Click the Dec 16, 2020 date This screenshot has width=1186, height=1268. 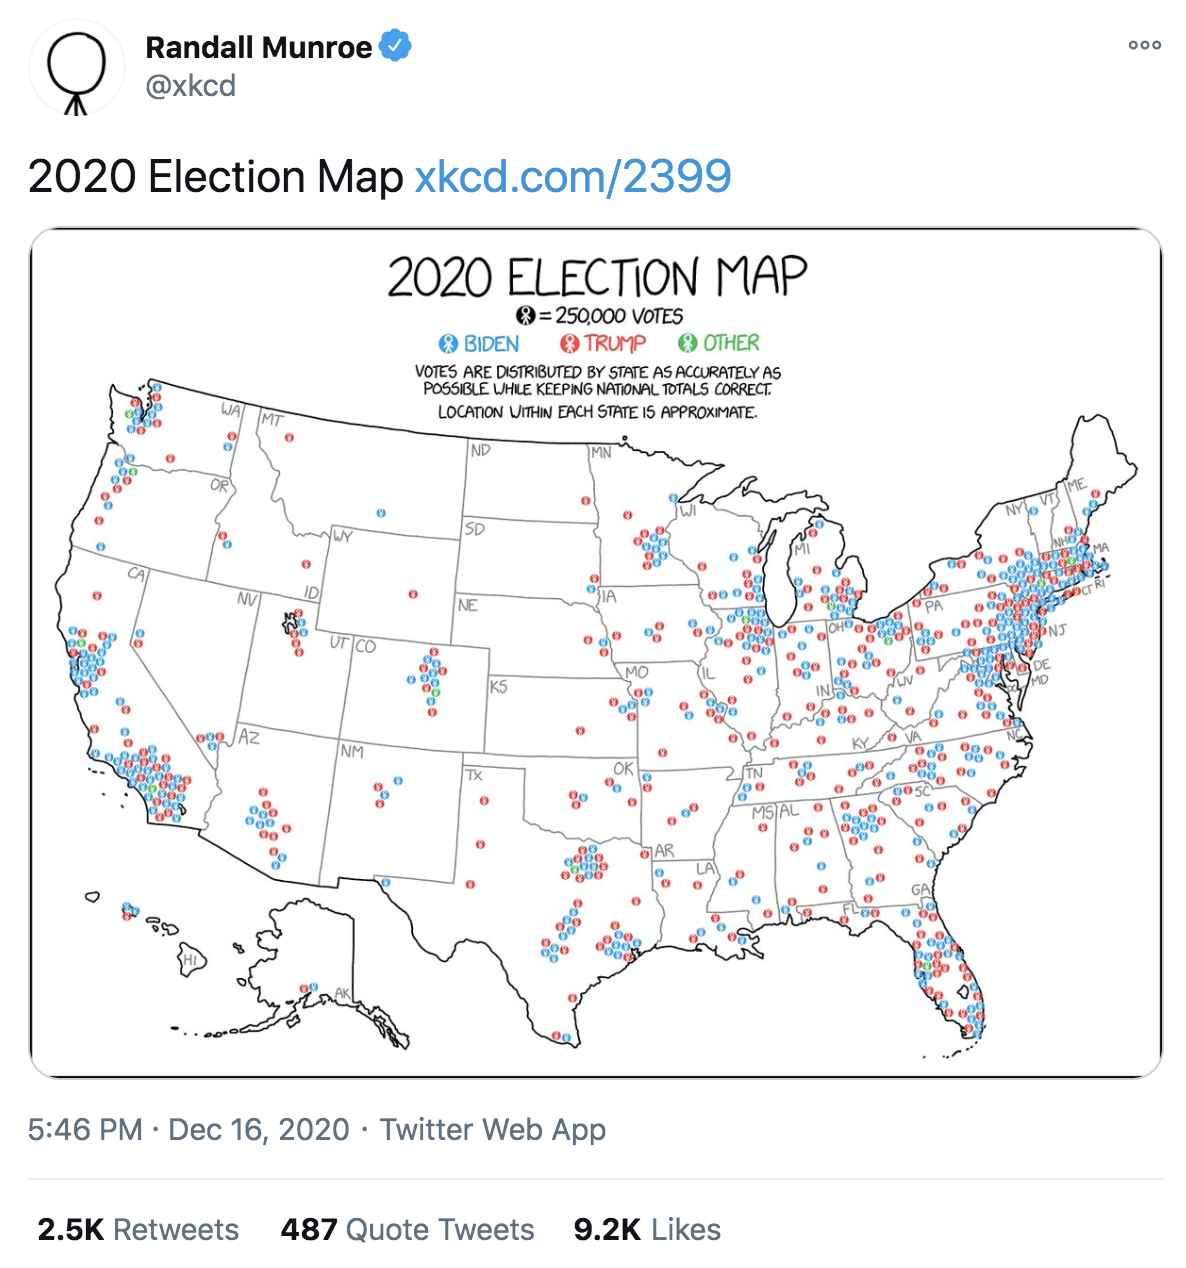[x=259, y=1130]
